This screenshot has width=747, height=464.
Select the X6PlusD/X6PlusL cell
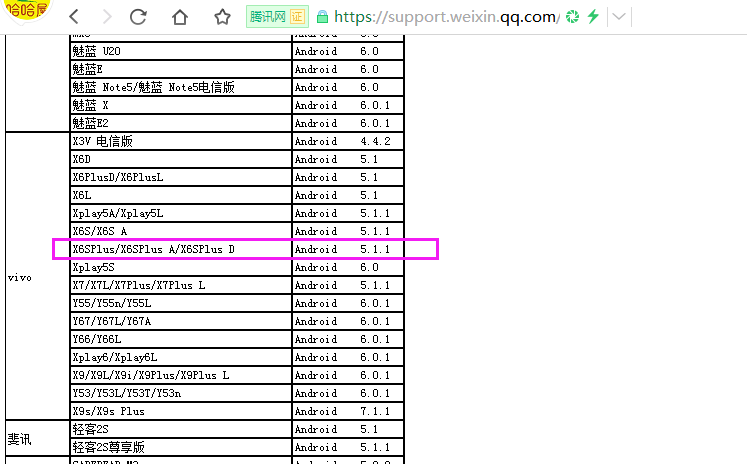click(181, 177)
